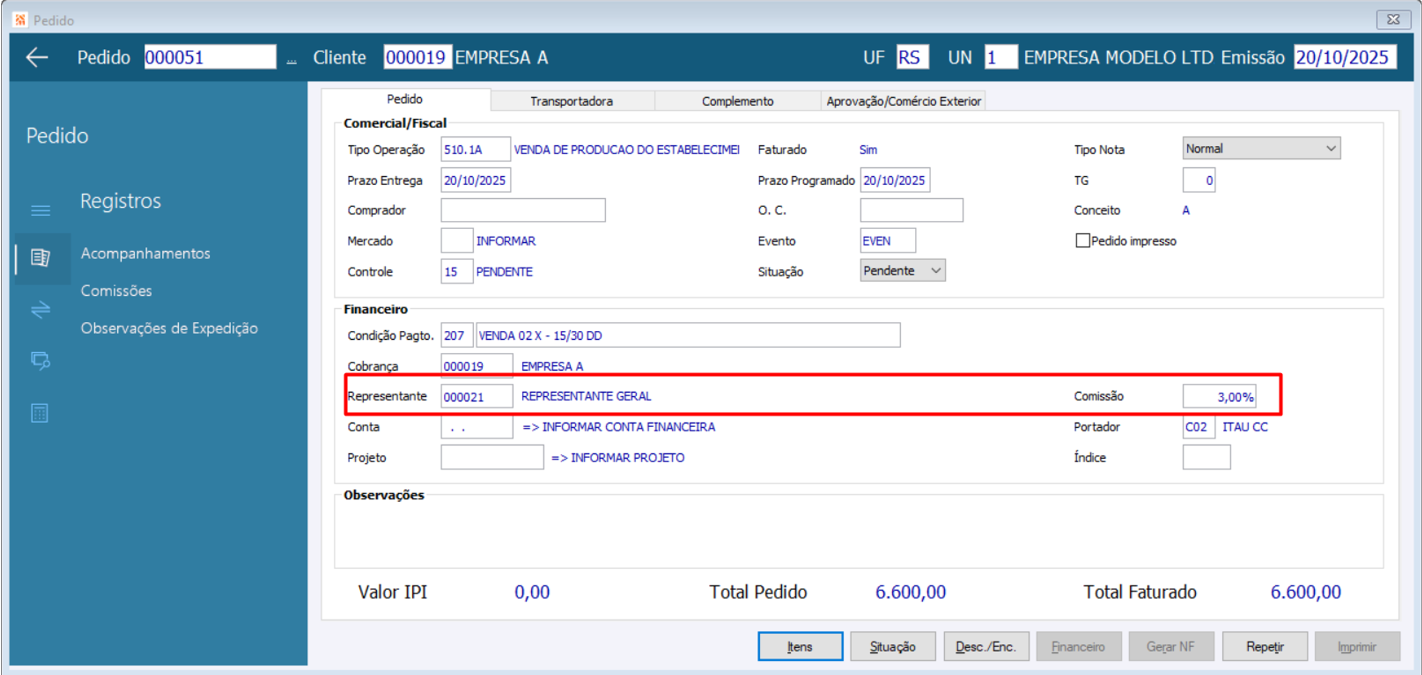The image size is (1422, 675).
Task: Click the Condição Pagto. code field 207
Action: click(457, 335)
